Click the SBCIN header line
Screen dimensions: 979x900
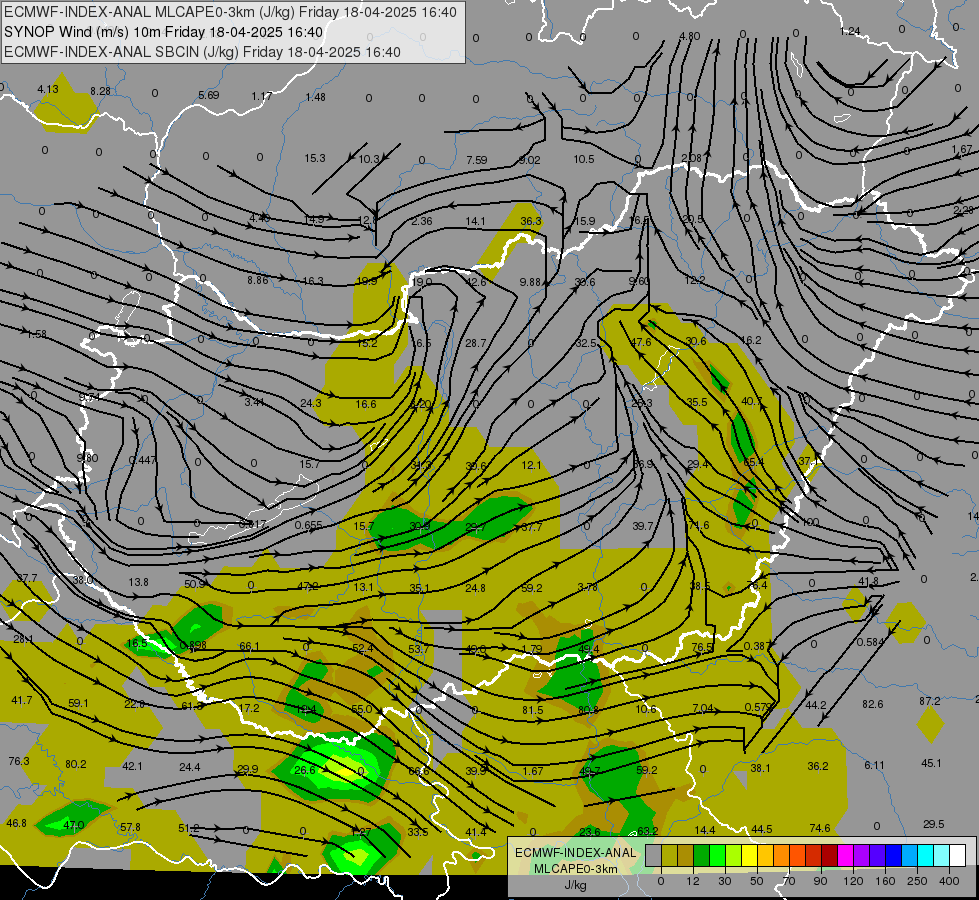[x=202, y=52]
